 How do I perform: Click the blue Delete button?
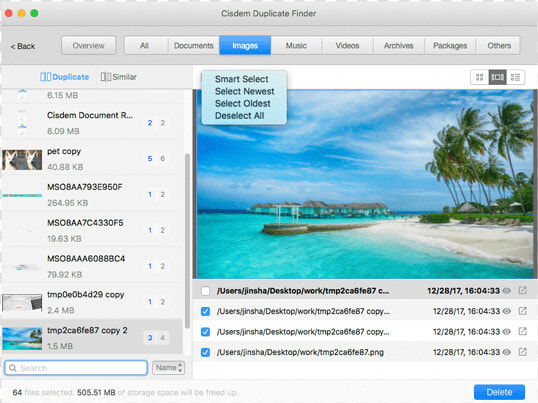[499, 392]
